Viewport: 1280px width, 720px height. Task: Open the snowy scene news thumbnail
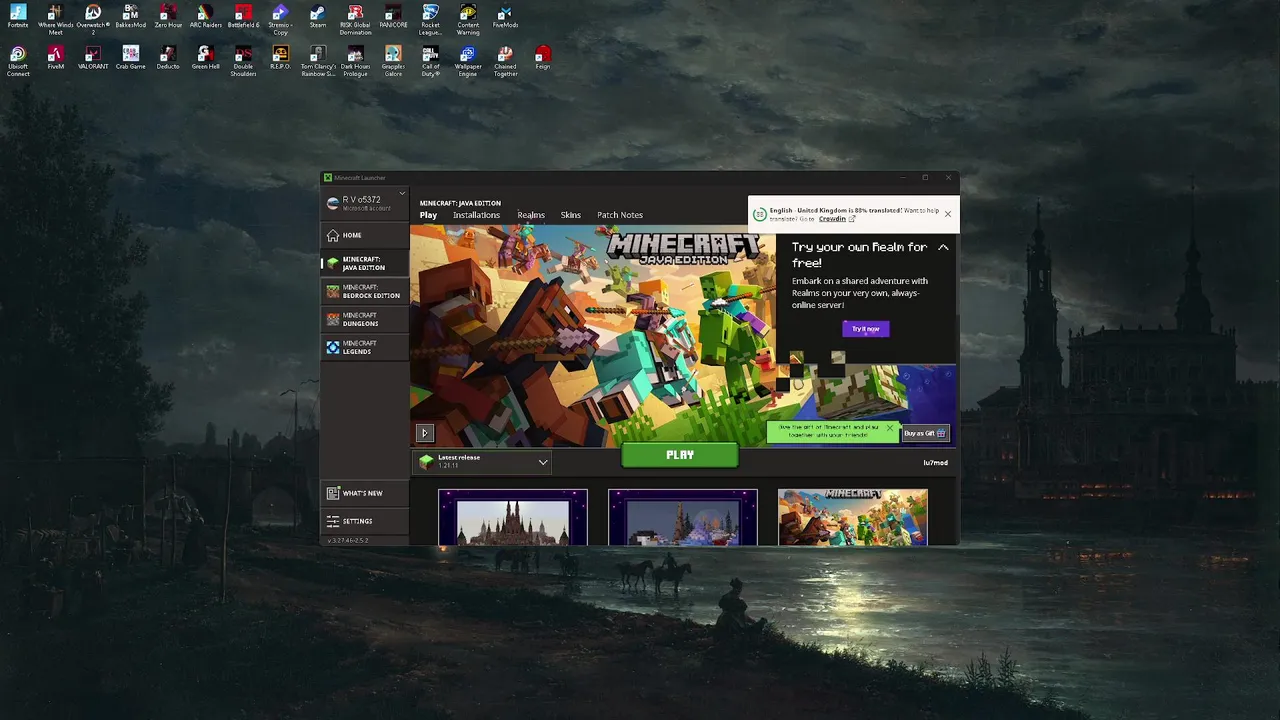point(683,517)
